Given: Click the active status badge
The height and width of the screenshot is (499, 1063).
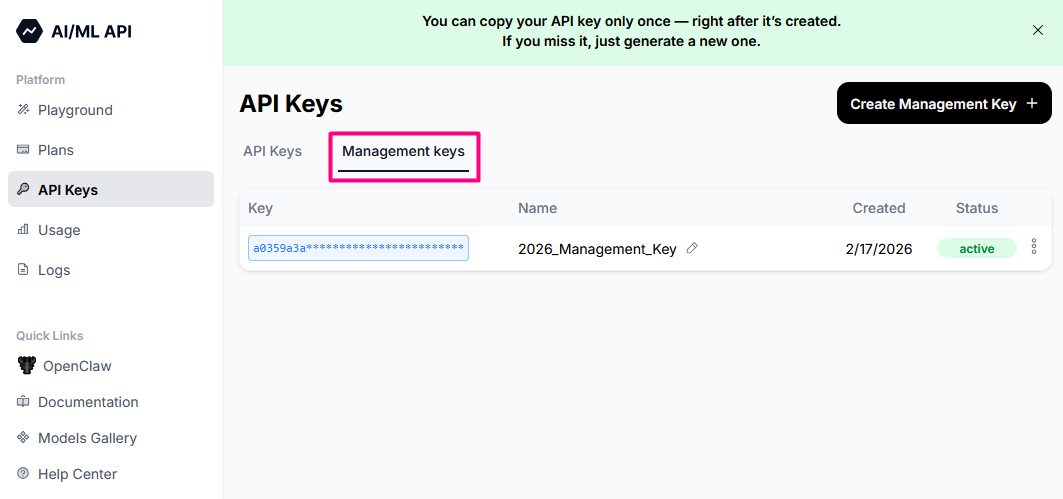Looking at the screenshot, I should (x=976, y=249).
